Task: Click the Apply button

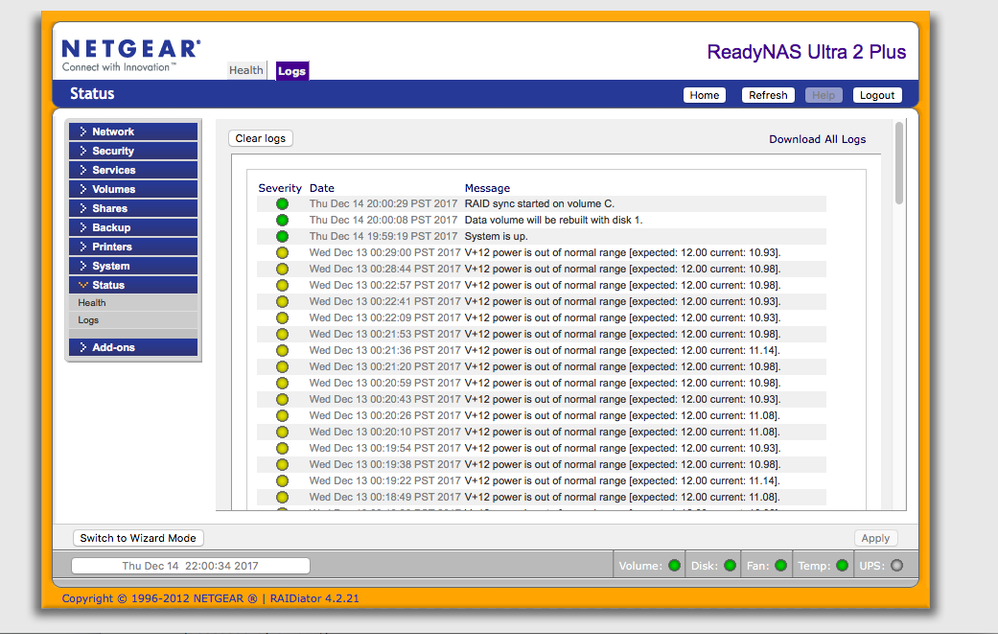Action: click(875, 538)
